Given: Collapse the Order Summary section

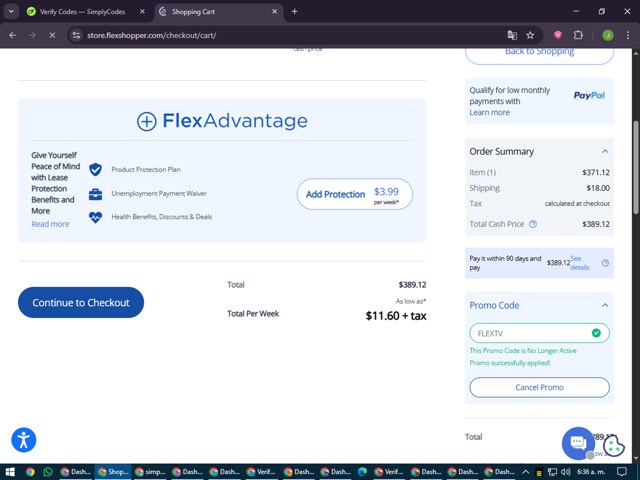Looking at the screenshot, I should pyautogui.click(x=605, y=151).
